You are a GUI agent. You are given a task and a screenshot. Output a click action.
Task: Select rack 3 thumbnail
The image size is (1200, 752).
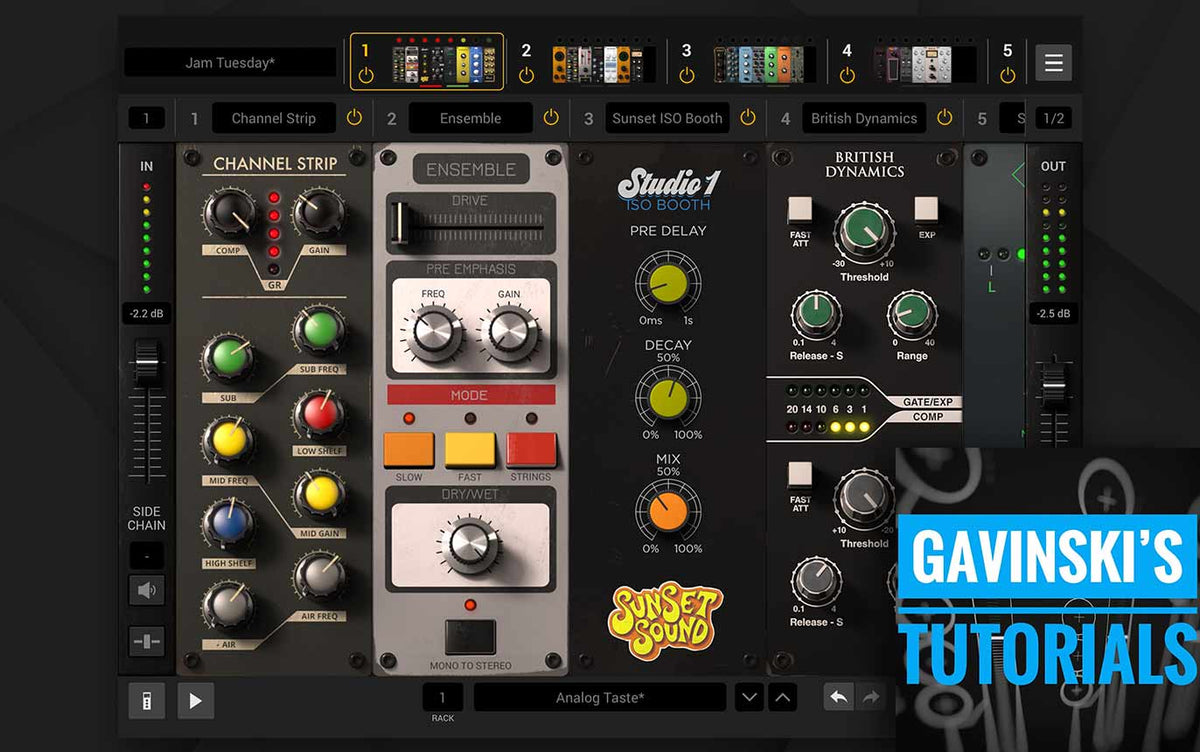pos(765,63)
